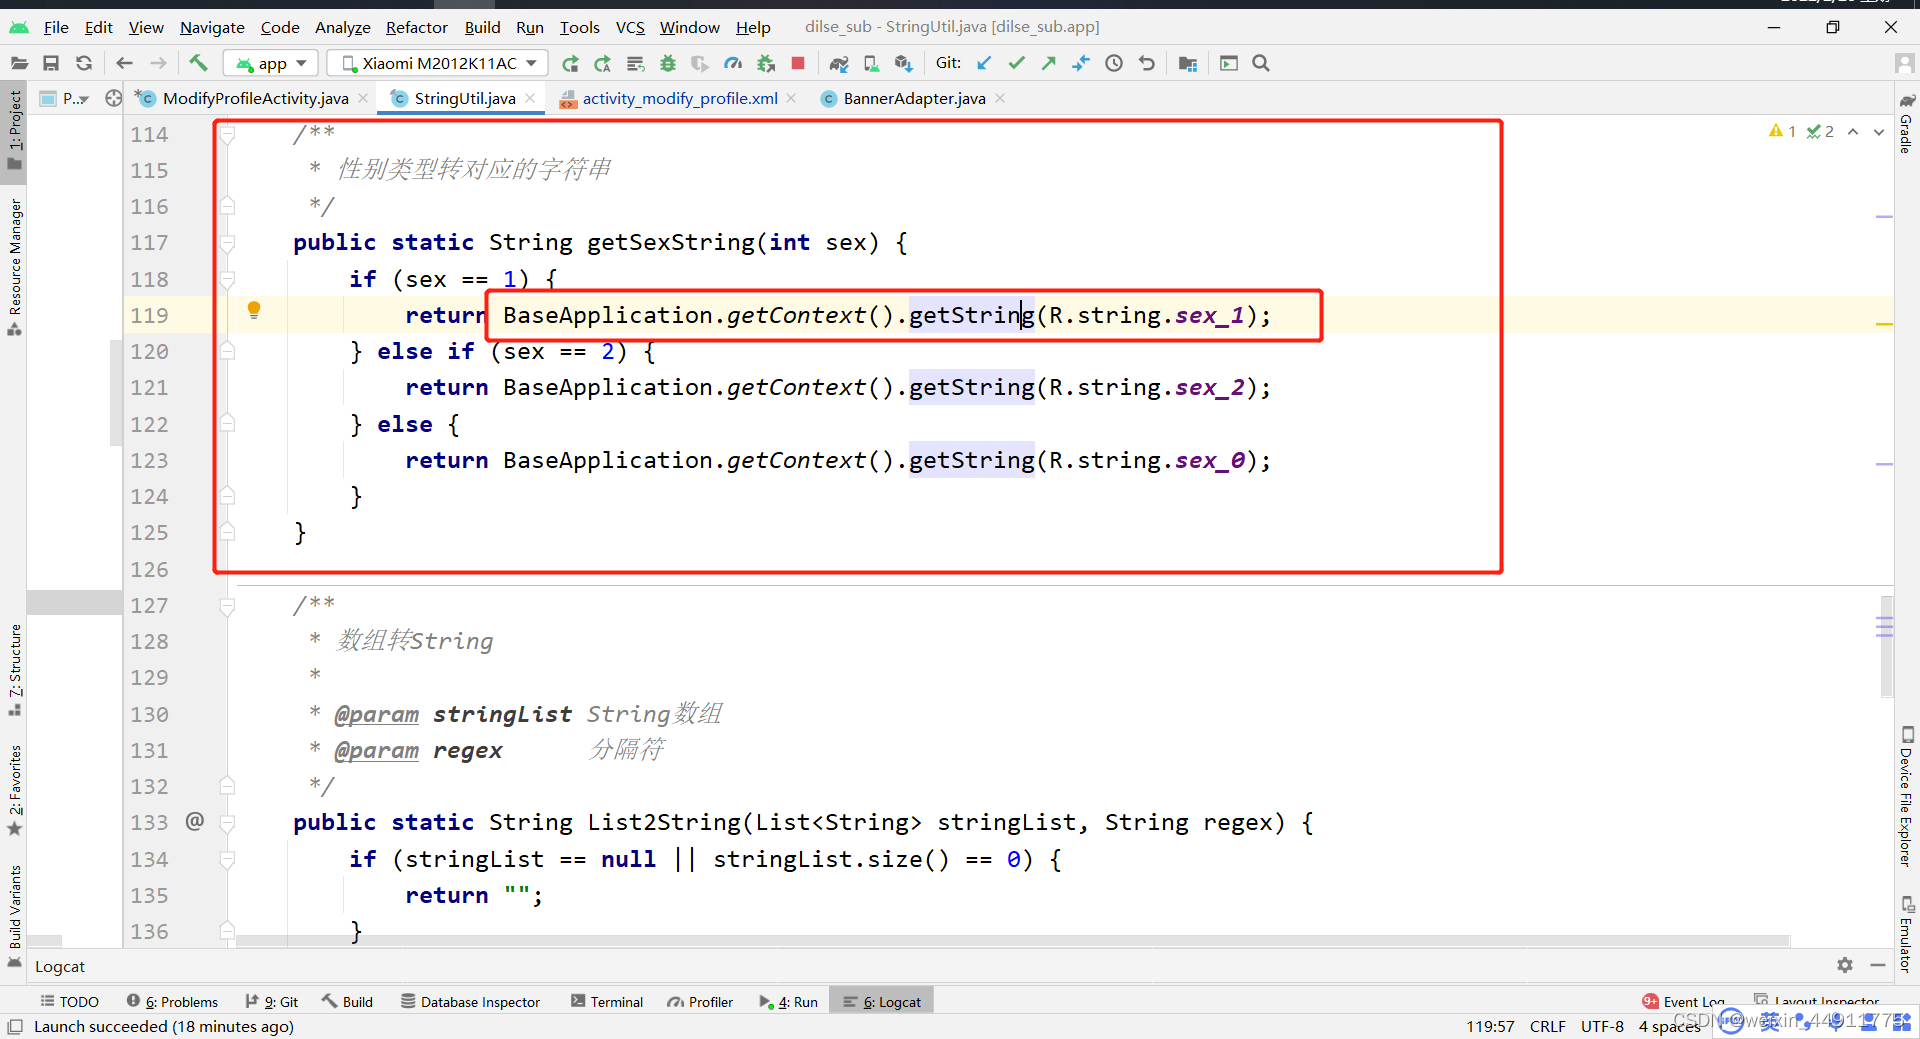Collapse List2String method fold at line 133
Image resolution: width=1920 pixels, height=1039 pixels.
coord(227,823)
